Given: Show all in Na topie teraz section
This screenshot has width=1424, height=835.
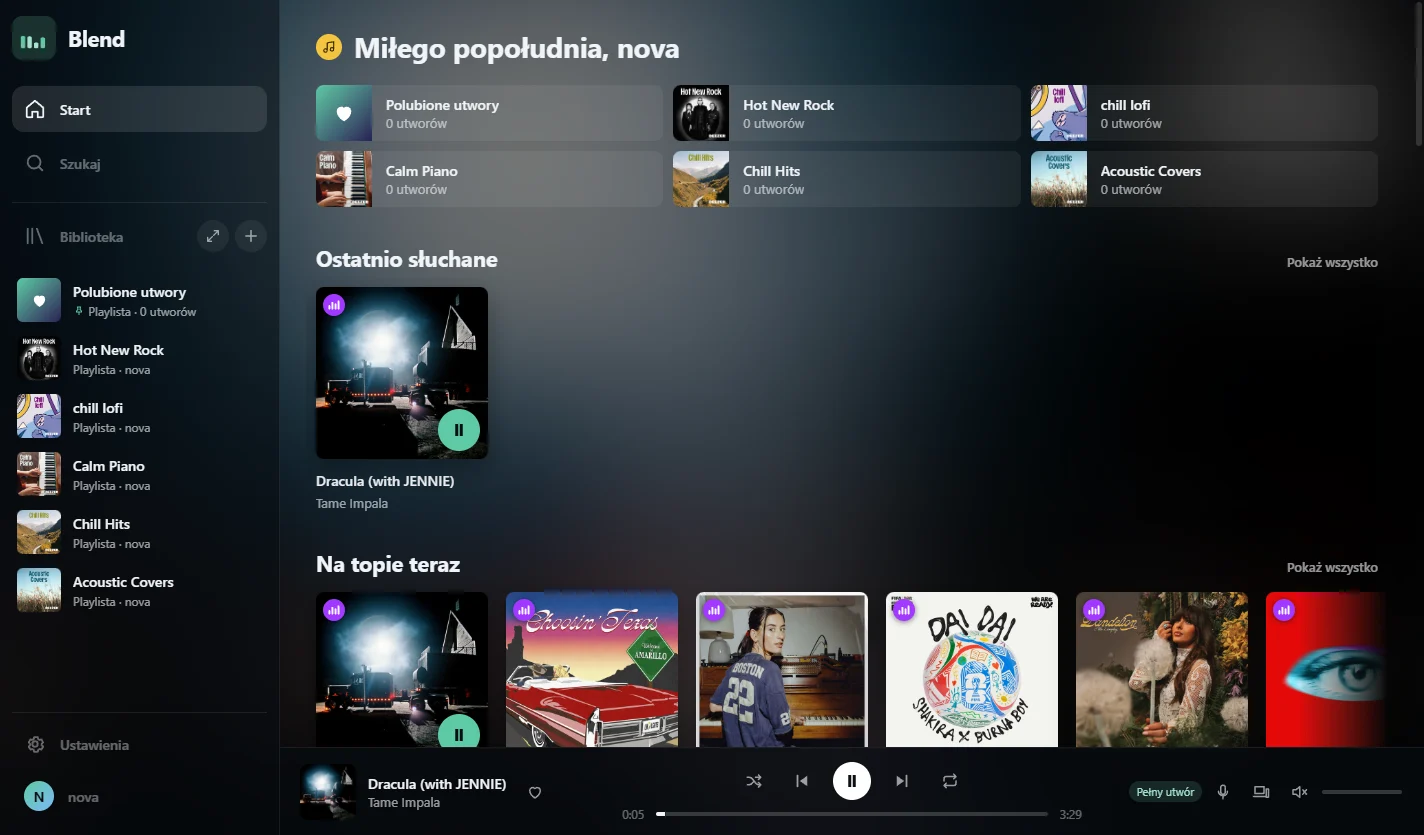Looking at the screenshot, I should pyautogui.click(x=1332, y=568).
